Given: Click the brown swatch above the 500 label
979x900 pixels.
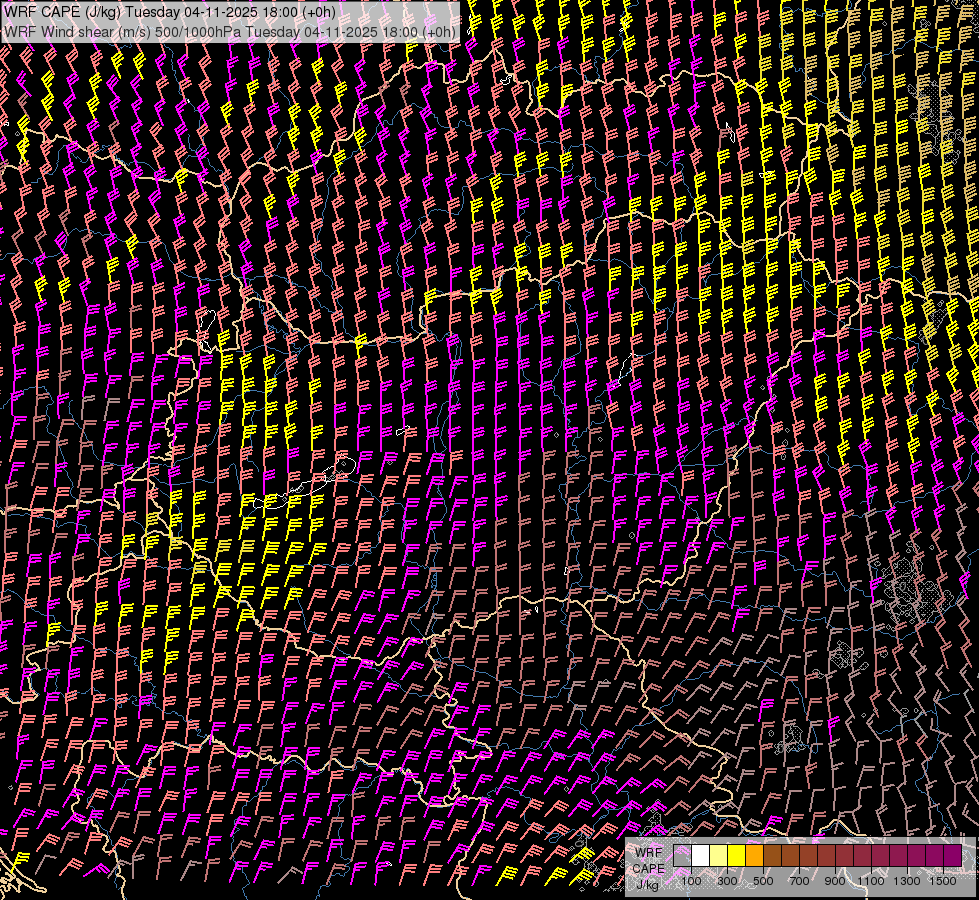Looking at the screenshot, I should coord(772,856).
